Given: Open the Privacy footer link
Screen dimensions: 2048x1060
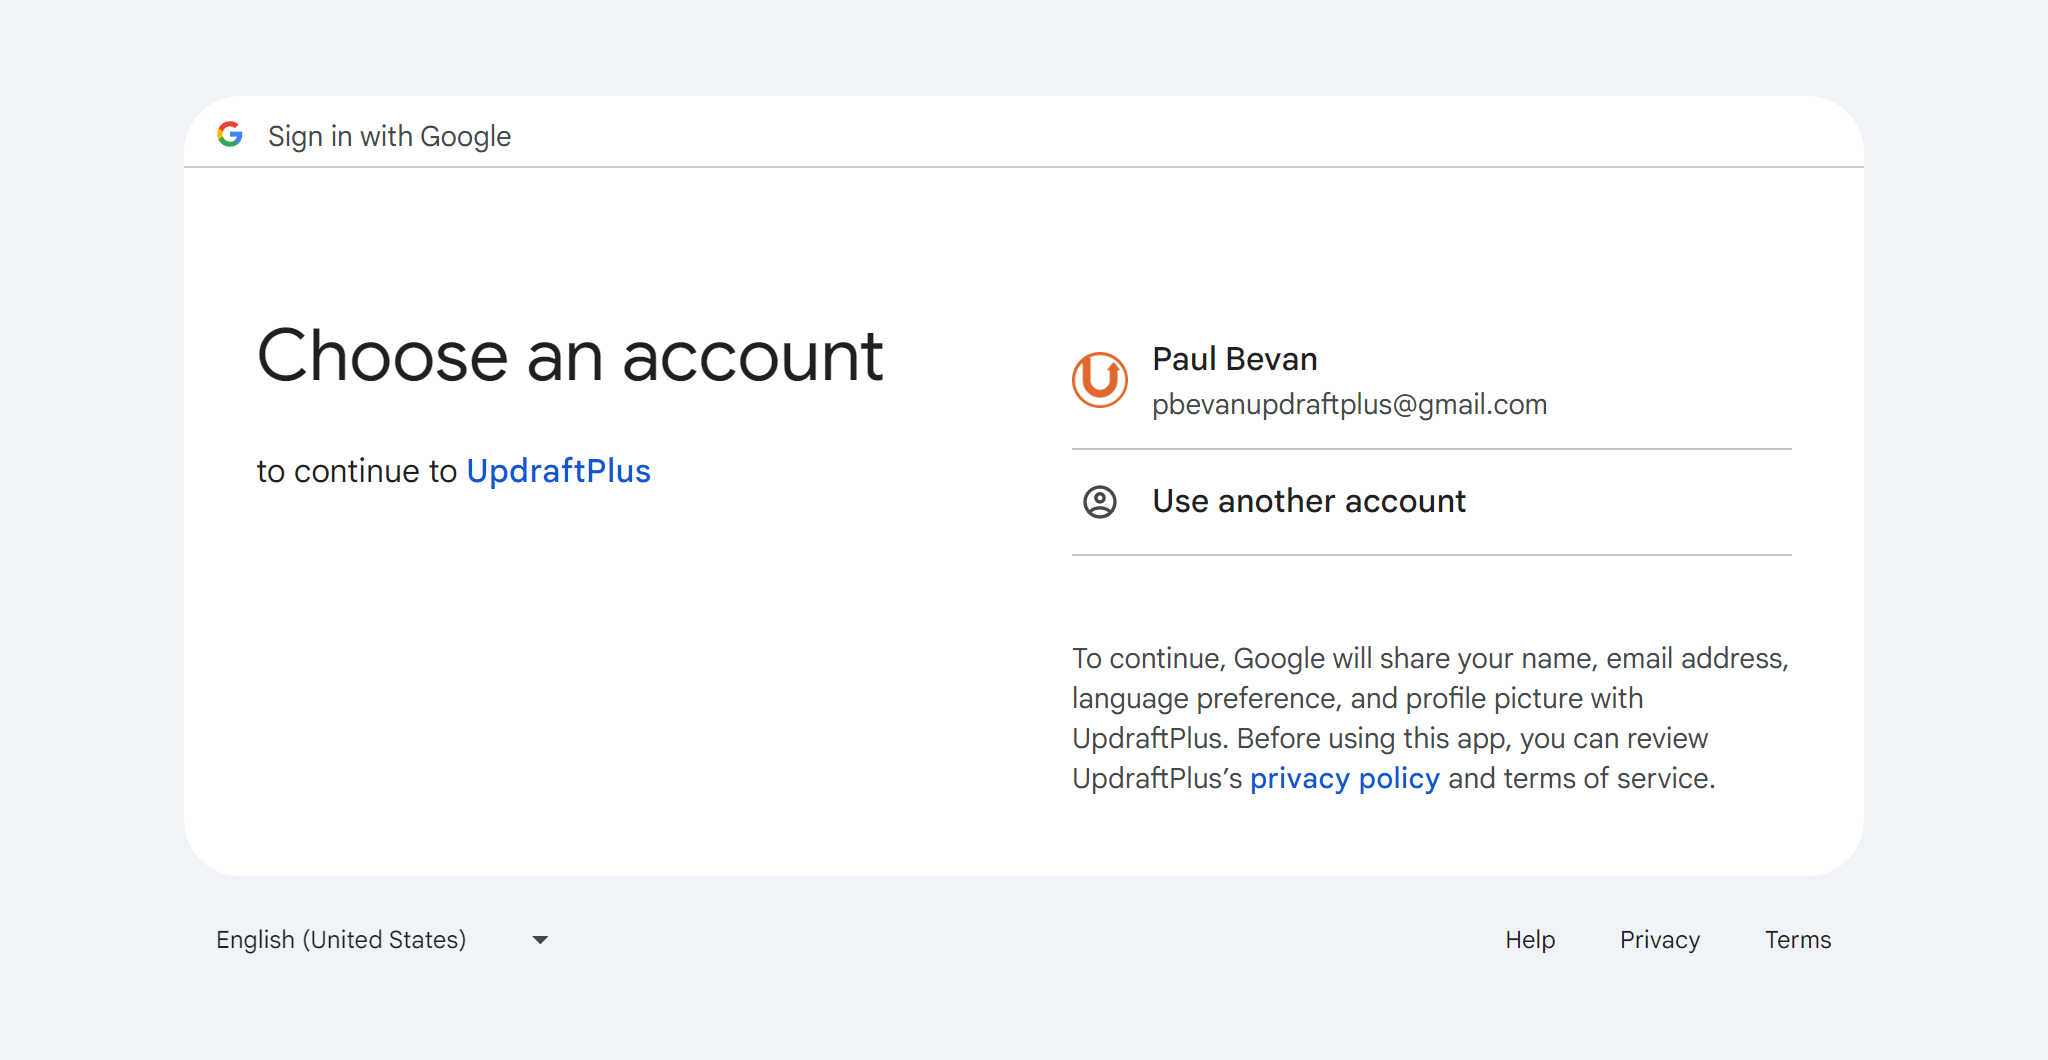Looking at the screenshot, I should click(1659, 940).
